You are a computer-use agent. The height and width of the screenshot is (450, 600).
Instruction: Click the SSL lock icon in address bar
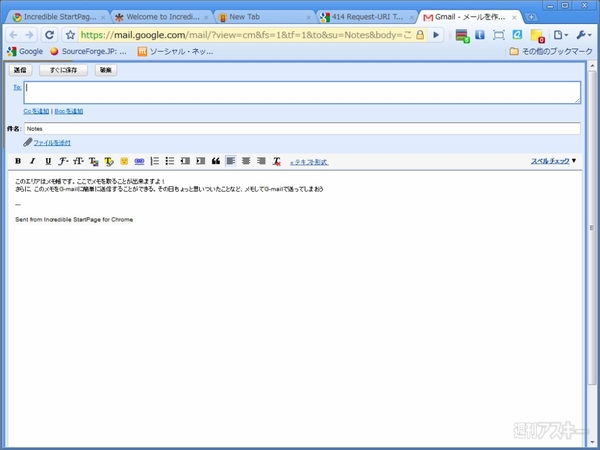click(420, 35)
